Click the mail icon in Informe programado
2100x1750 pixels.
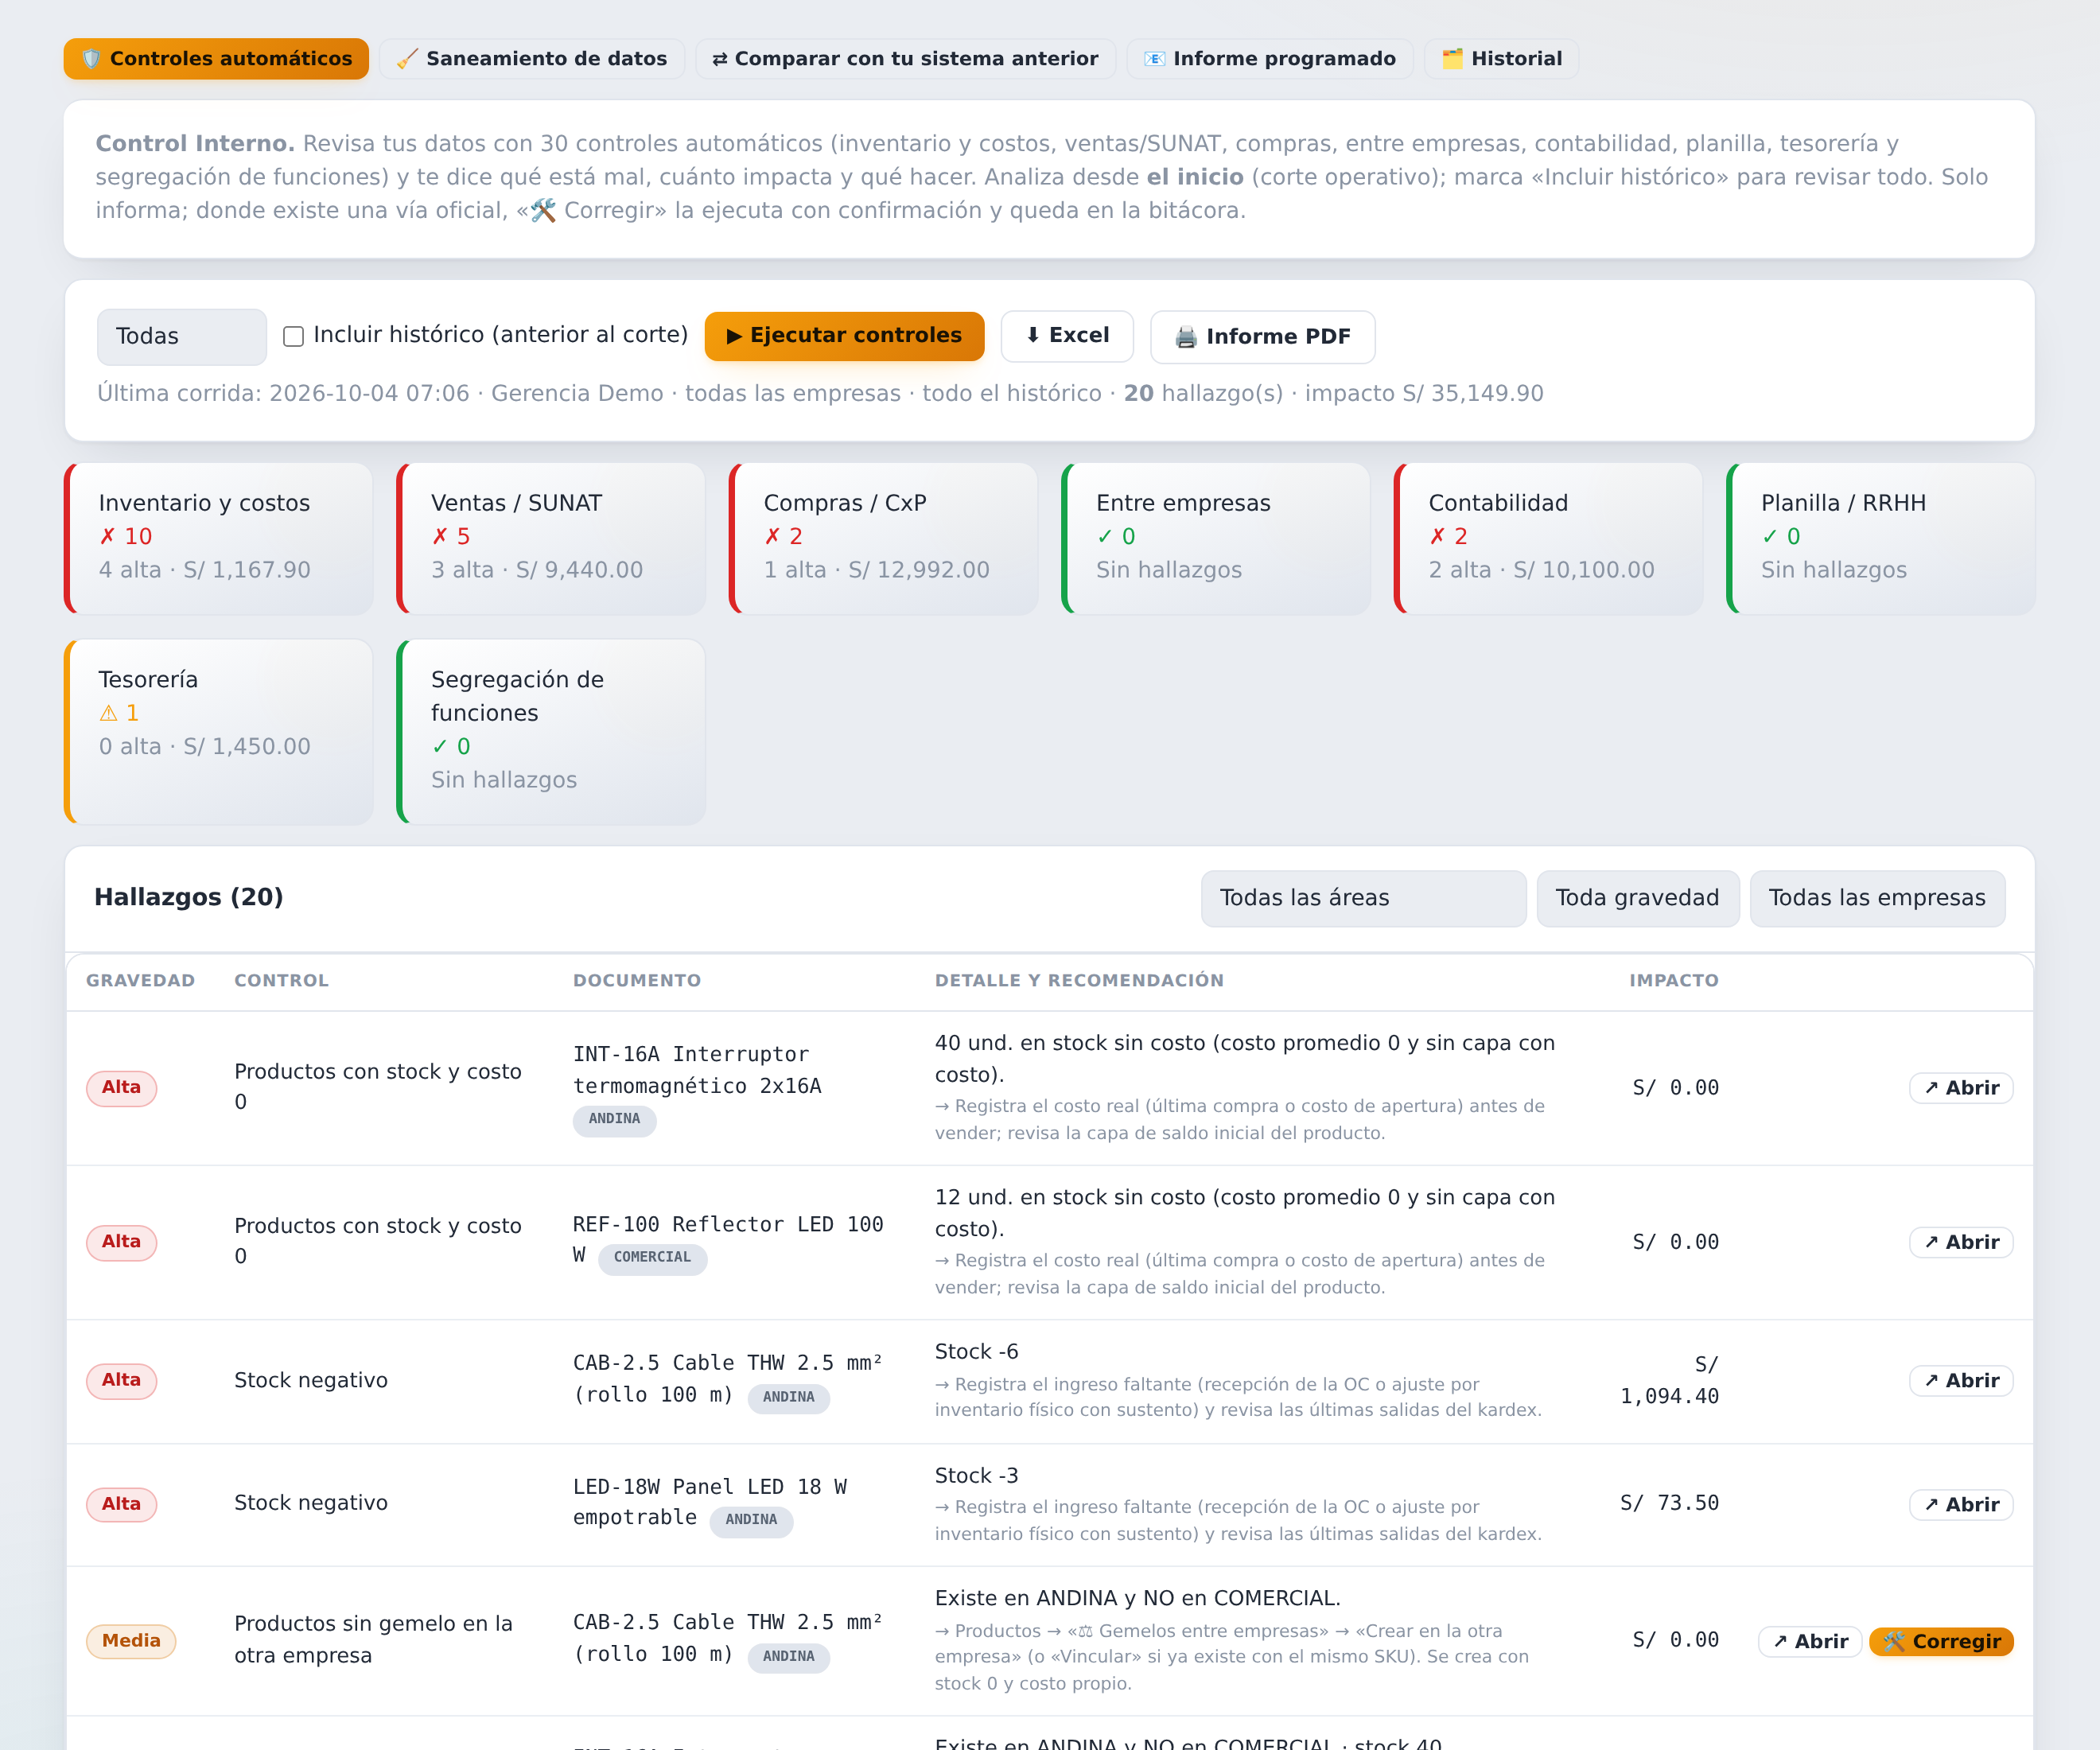pos(1154,59)
